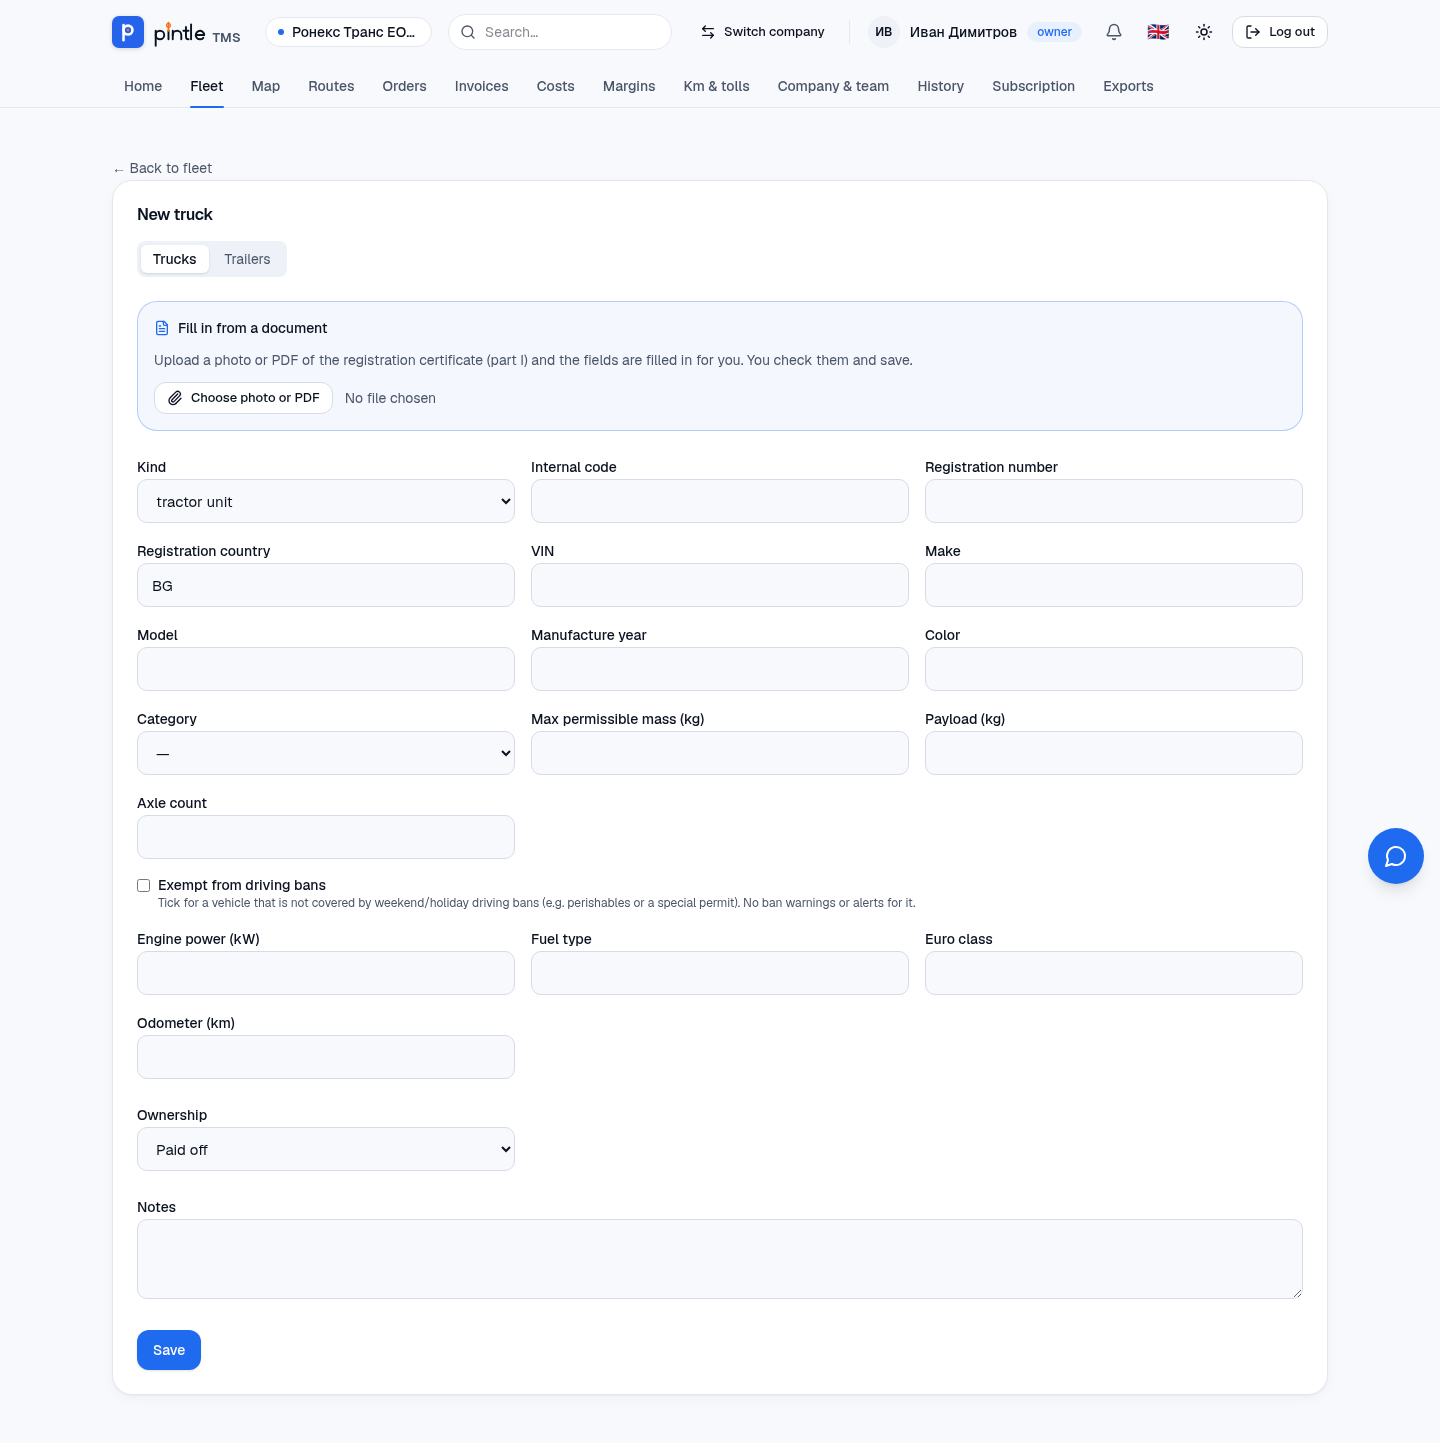1440x1443 pixels.
Task: Click the Log out button
Action: coord(1280,32)
